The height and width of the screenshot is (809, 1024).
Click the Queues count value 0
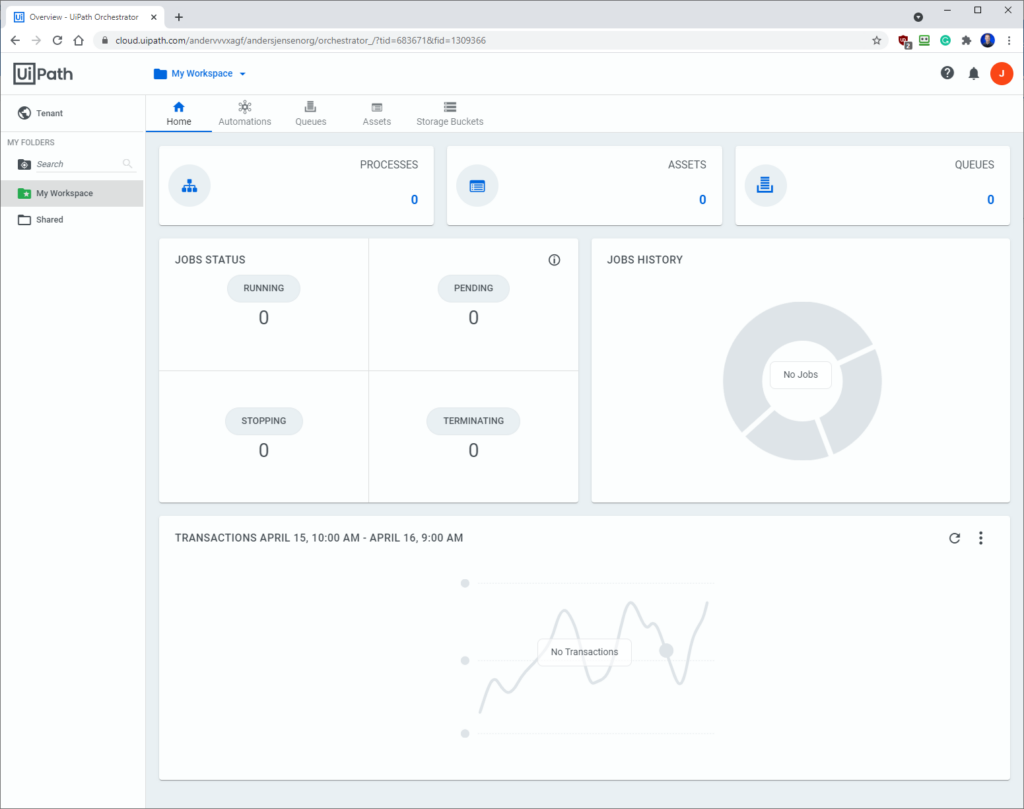pyautogui.click(x=991, y=200)
